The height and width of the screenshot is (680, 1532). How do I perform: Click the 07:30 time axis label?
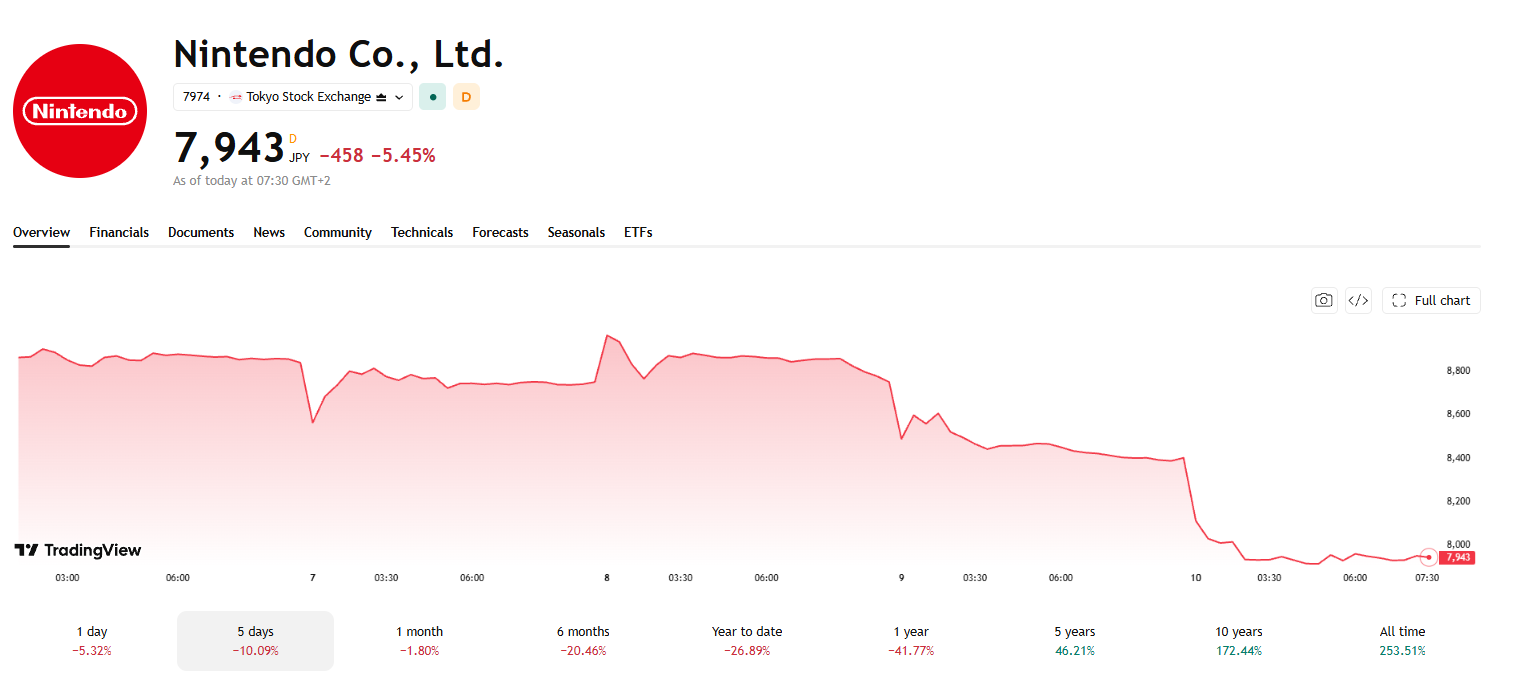click(x=1427, y=578)
